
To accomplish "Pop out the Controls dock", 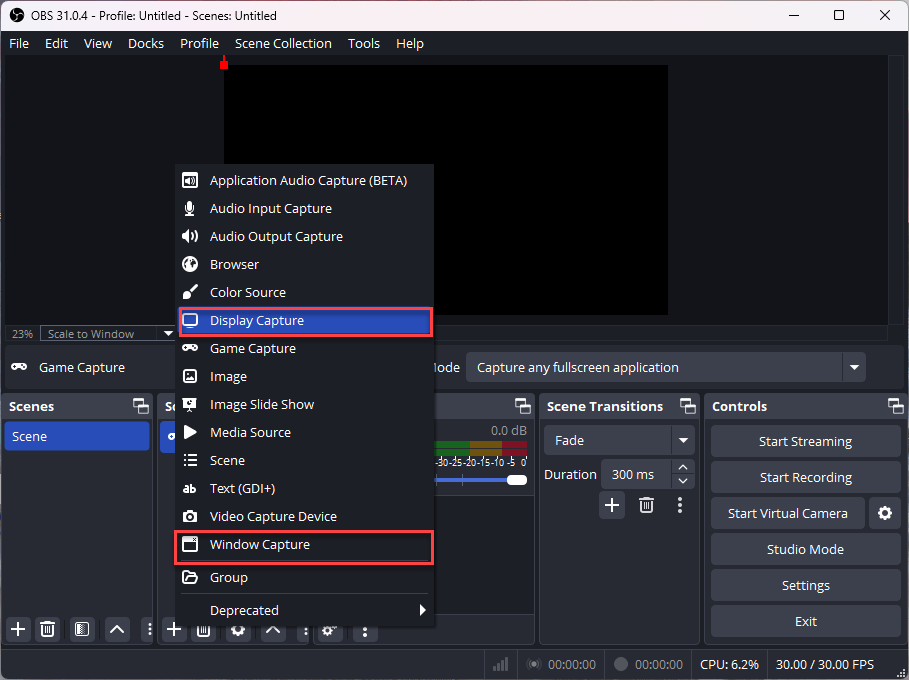I will [x=895, y=406].
